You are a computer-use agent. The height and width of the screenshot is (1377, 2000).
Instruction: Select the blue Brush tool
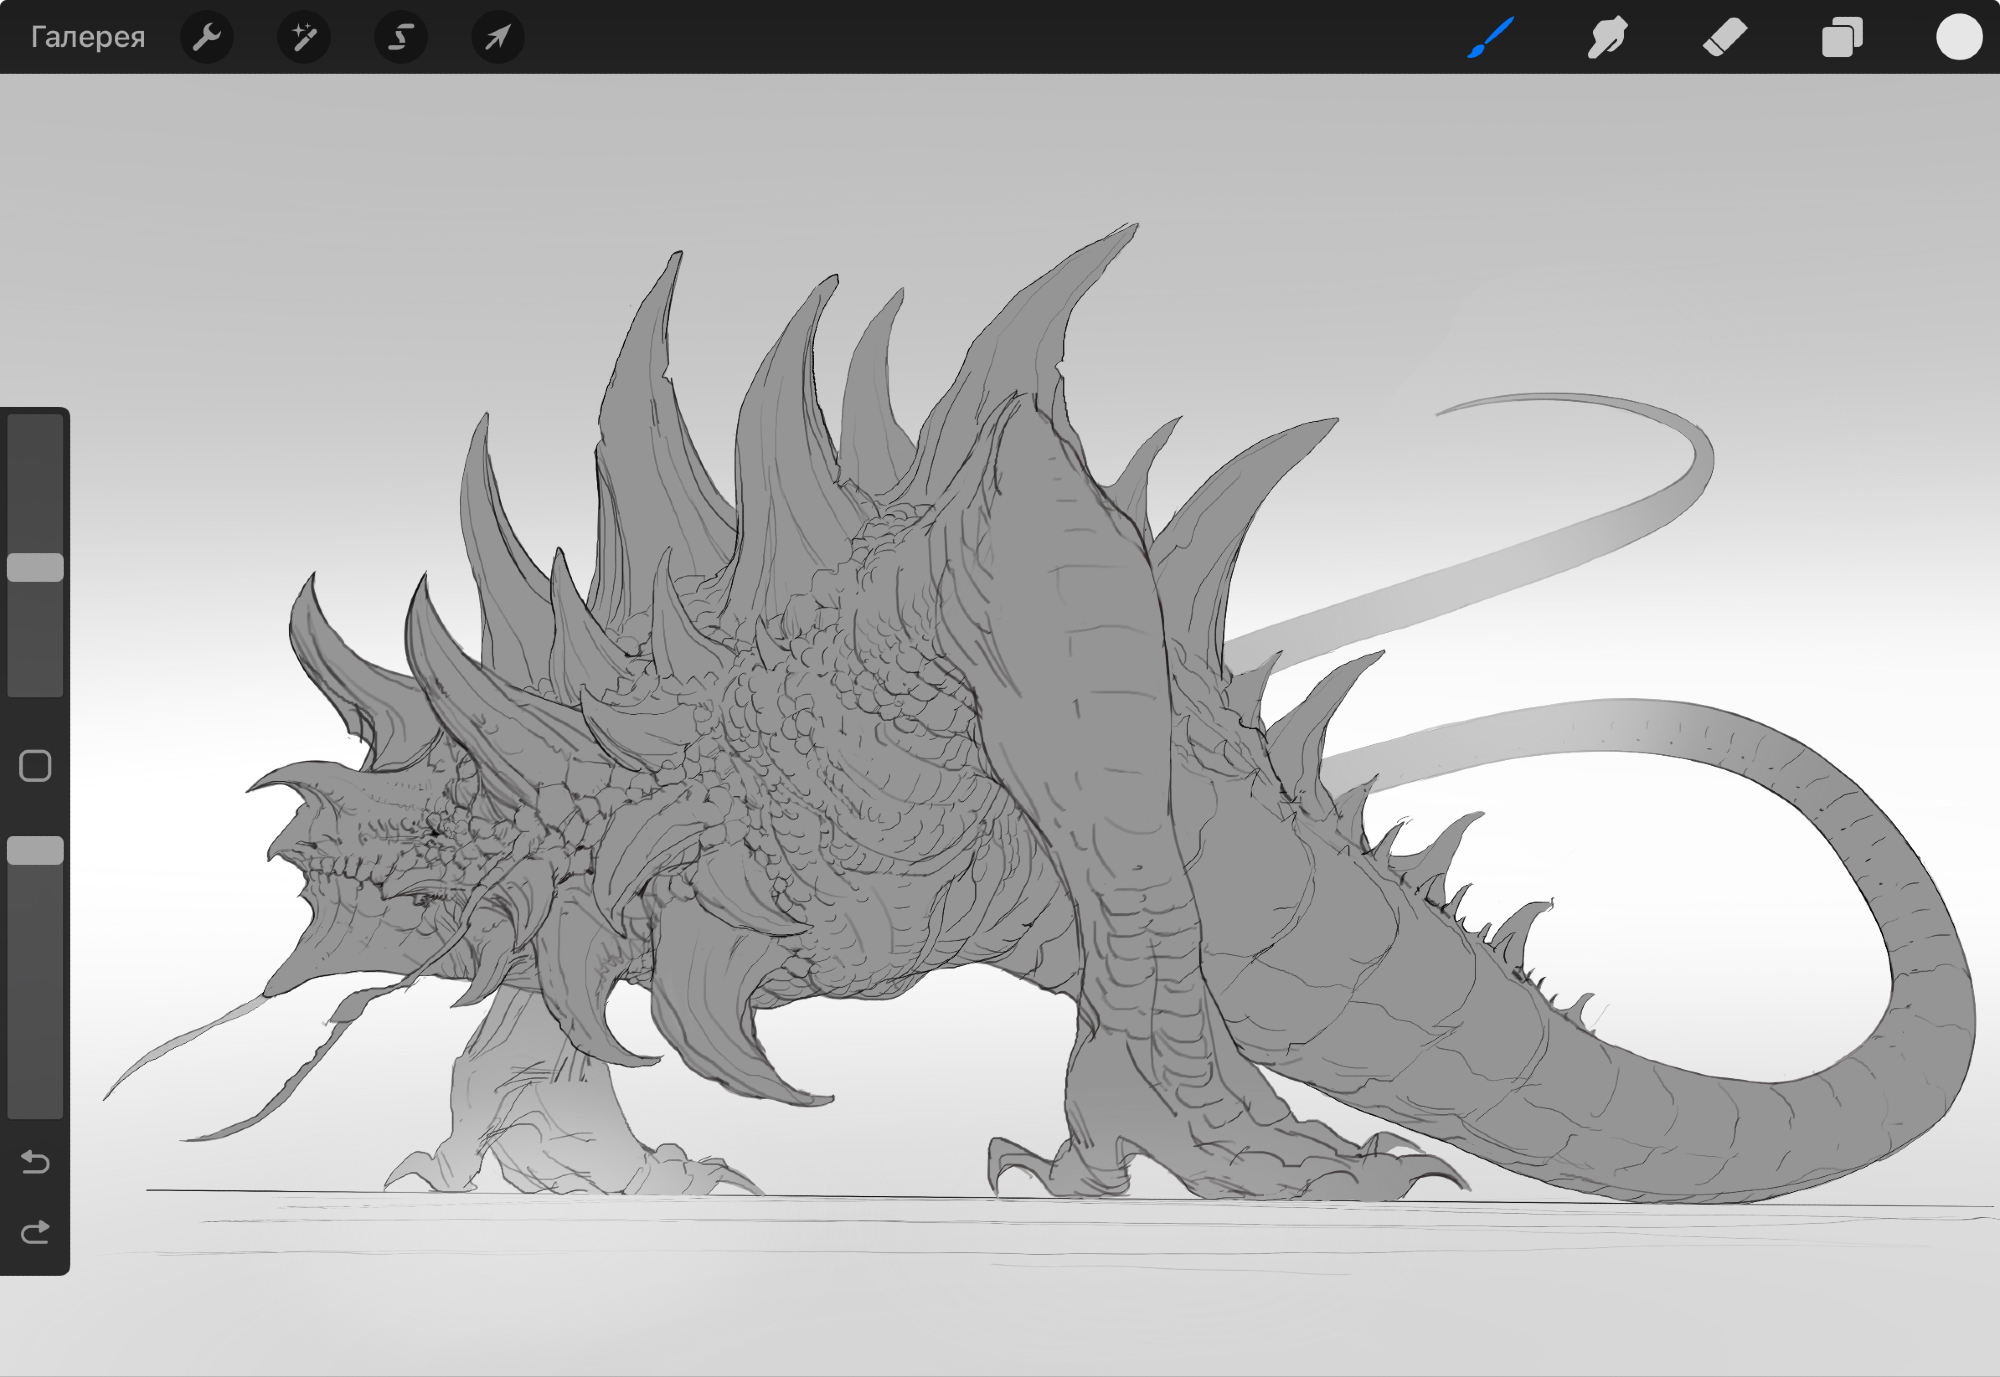1490,37
